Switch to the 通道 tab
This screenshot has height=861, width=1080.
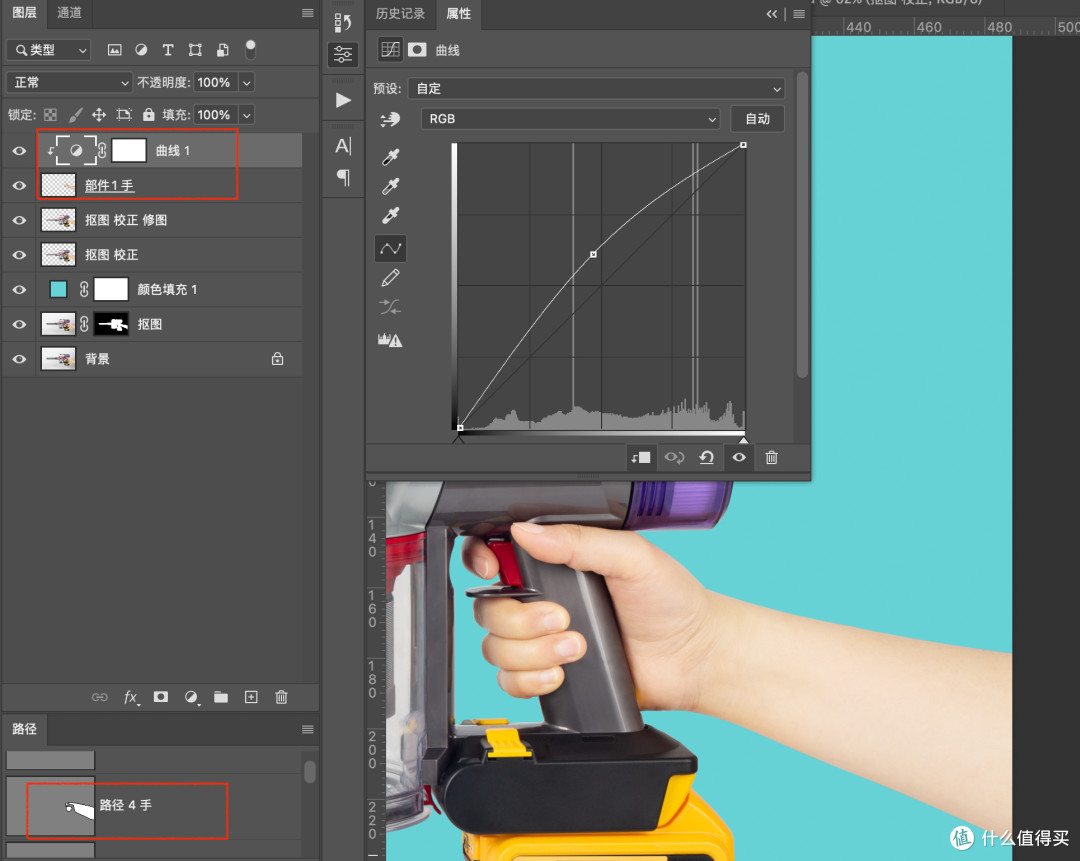point(69,12)
